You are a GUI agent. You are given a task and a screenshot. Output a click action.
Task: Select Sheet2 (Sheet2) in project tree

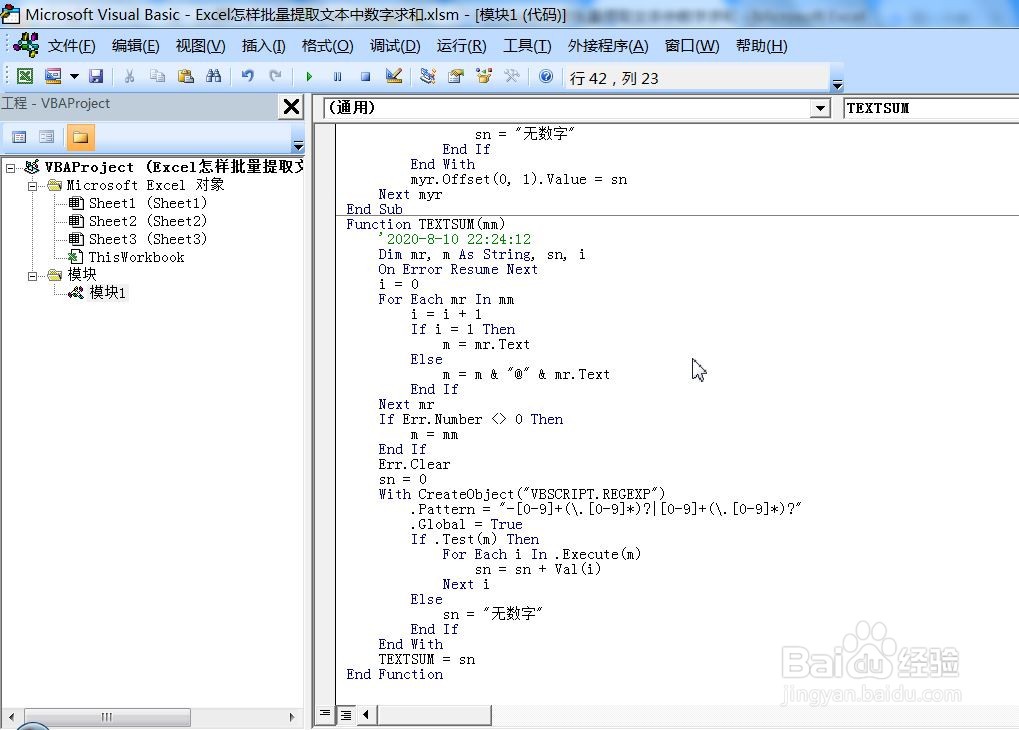click(148, 222)
